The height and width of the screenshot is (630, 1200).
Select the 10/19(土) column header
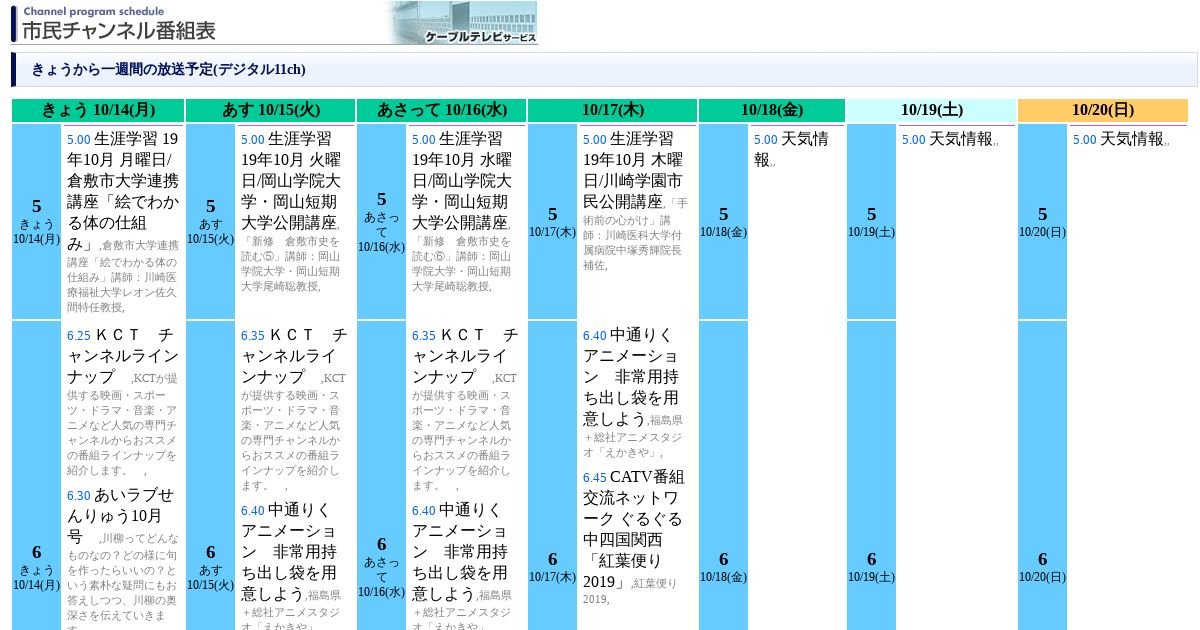pyautogui.click(x=931, y=110)
